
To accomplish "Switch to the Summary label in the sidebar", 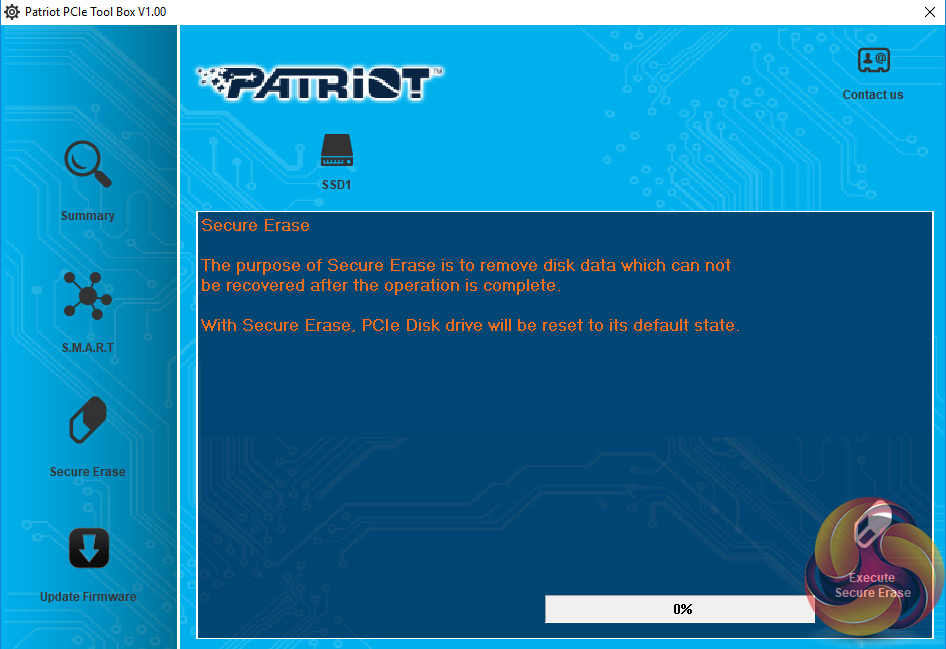I will tap(87, 216).
